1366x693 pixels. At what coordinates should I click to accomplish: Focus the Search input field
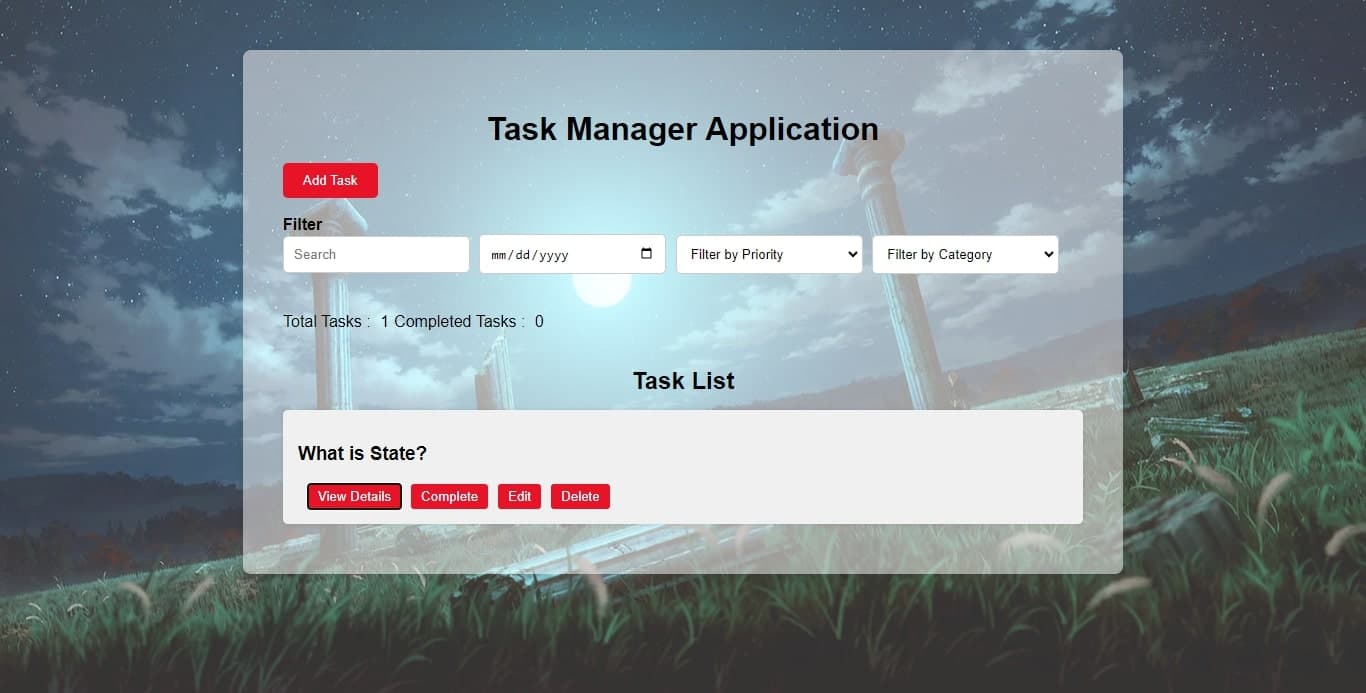(x=375, y=254)
